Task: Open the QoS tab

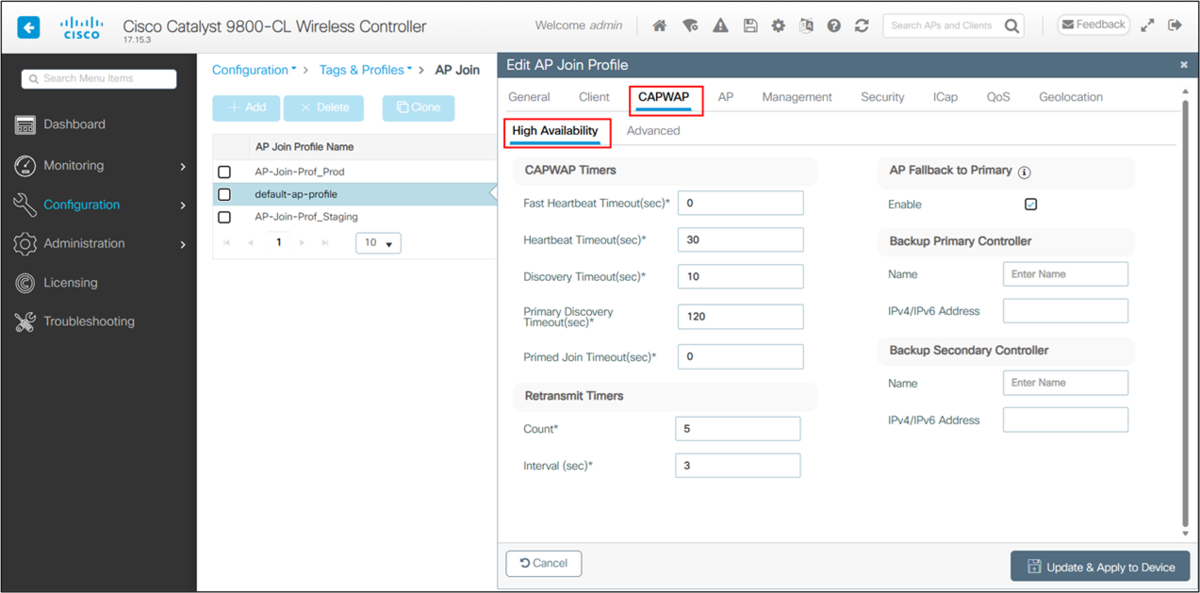Action: click(998, 97)
